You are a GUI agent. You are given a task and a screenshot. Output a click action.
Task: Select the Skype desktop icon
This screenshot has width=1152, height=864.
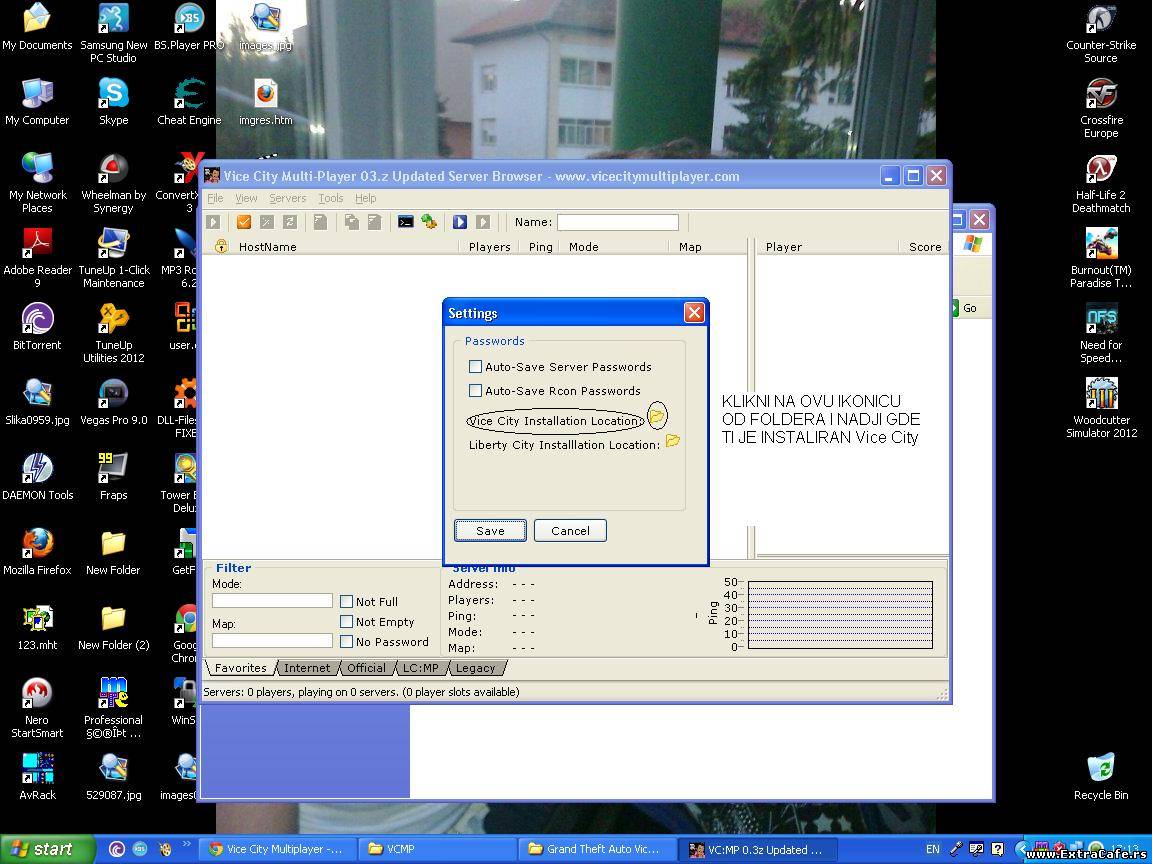click(113, 101)
